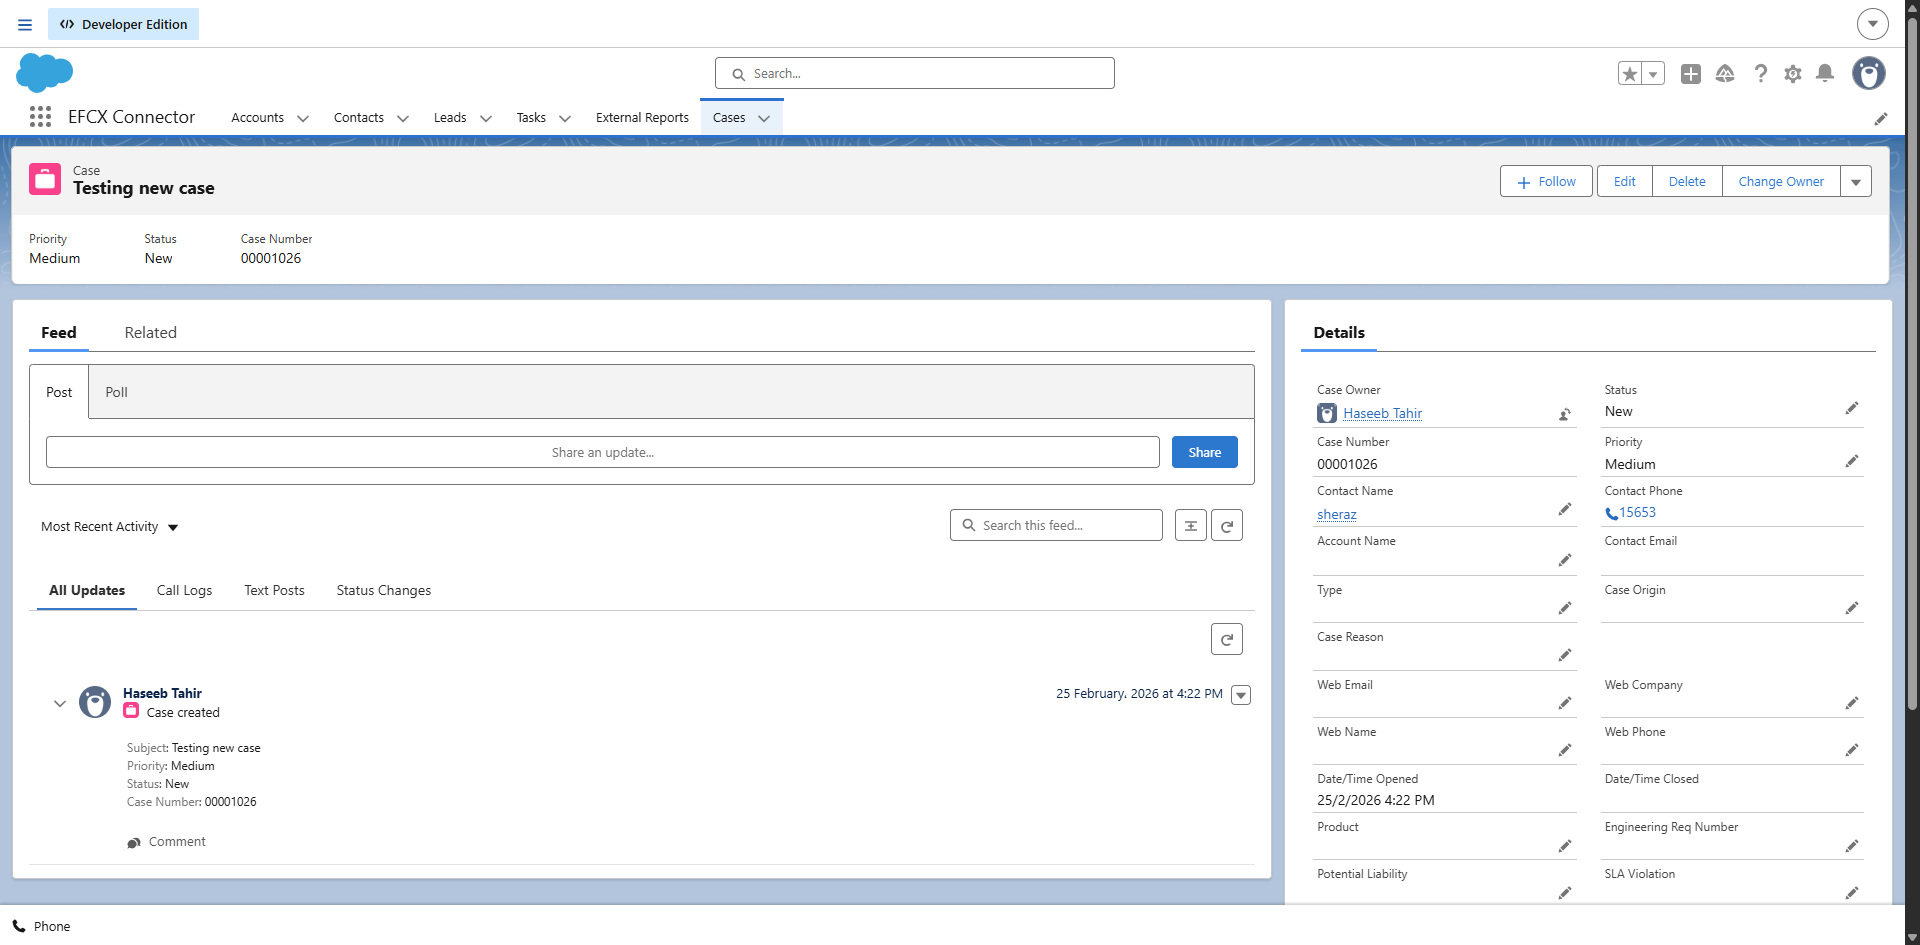Viewport: 1920px width, 945px height.
Task: Show more case actions dropdown
Action: pyautogui.click(x=1856, y=181)
